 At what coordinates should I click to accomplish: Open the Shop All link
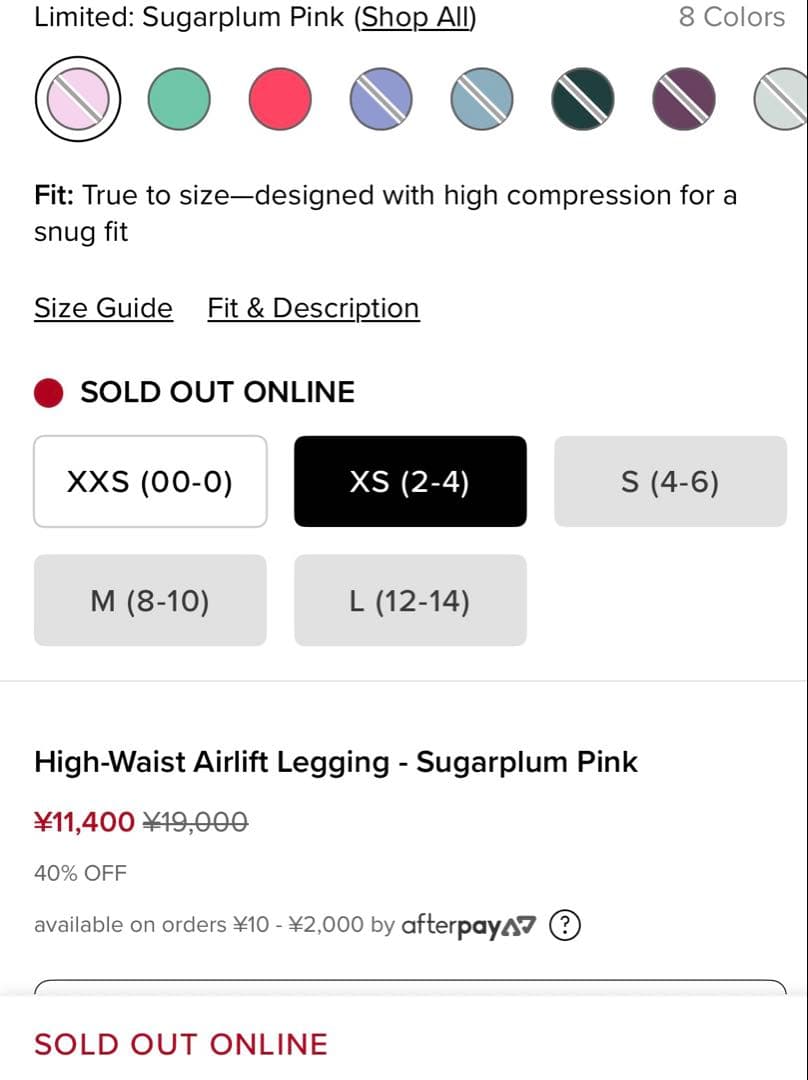coord(416,17)
